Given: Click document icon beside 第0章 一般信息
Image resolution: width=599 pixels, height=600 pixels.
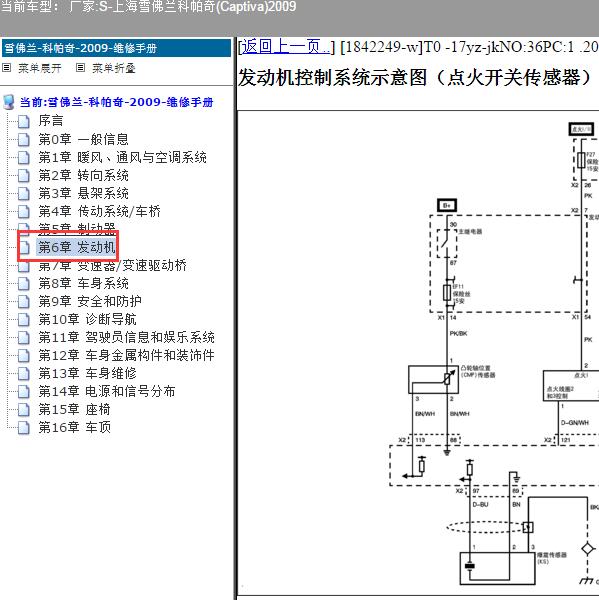Looking at the screenshot, I should pyautogui.click(x=24, y=139).
